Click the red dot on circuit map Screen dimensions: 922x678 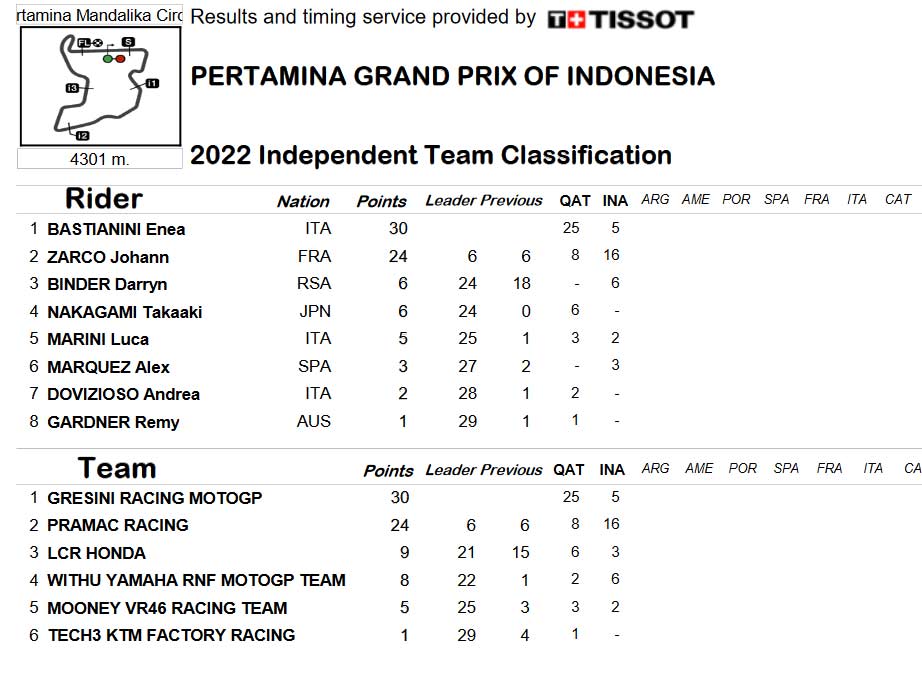(x=120, y=59)
